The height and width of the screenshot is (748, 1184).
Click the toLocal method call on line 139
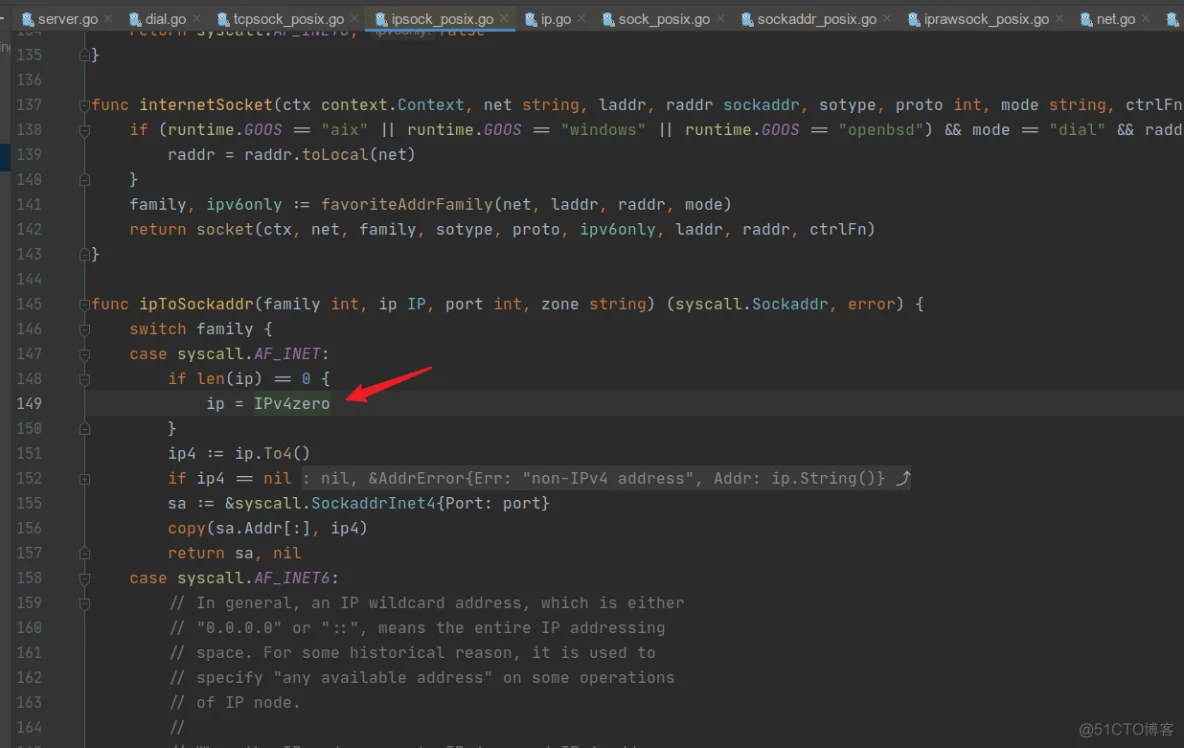pyautogui.click(x=335, y=155)
